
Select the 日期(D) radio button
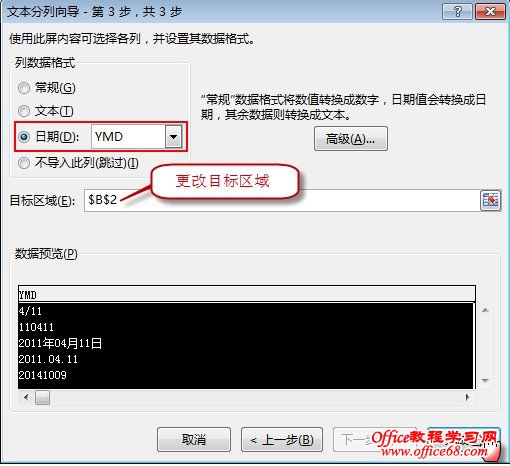coord(24,136)
